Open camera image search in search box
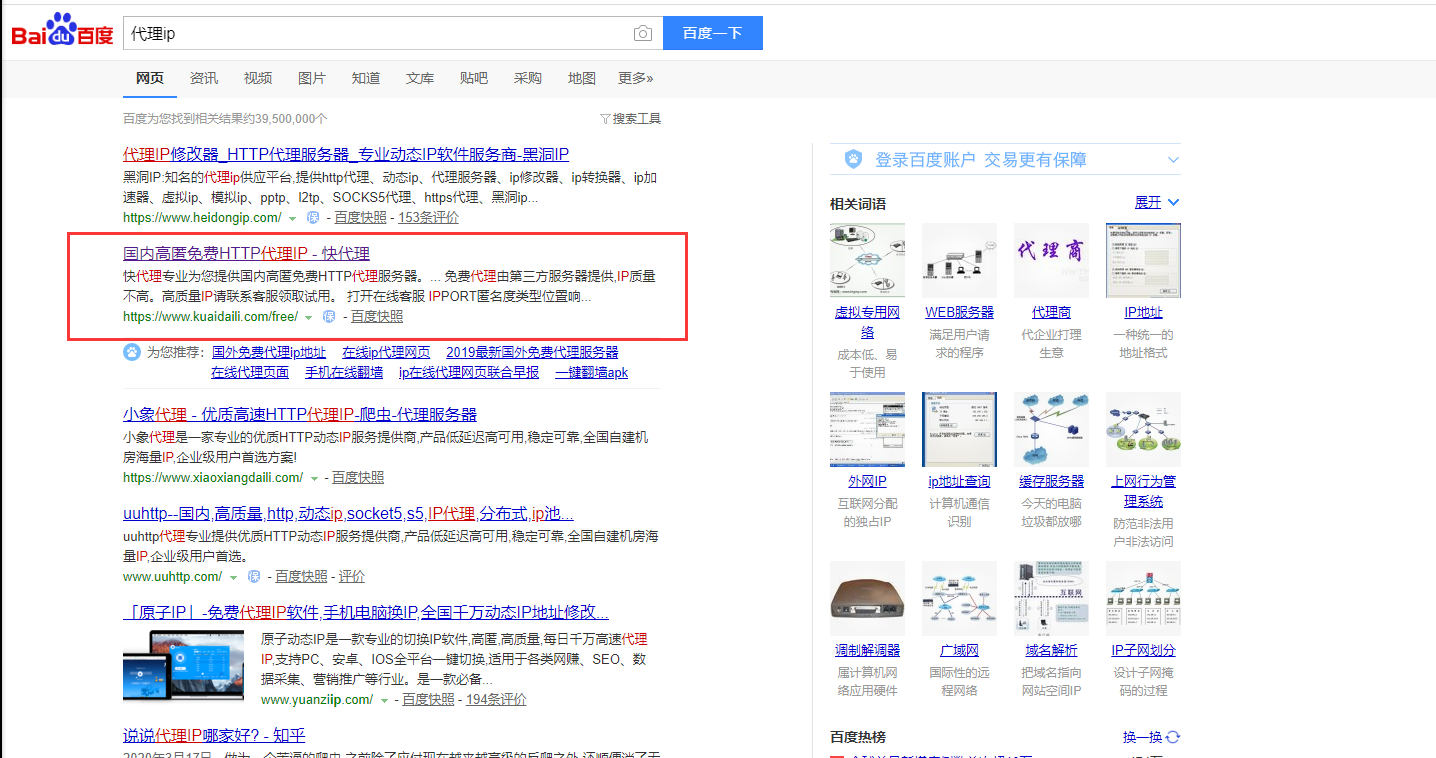Viewport: 1436px width, 758px height. (642, 34)
